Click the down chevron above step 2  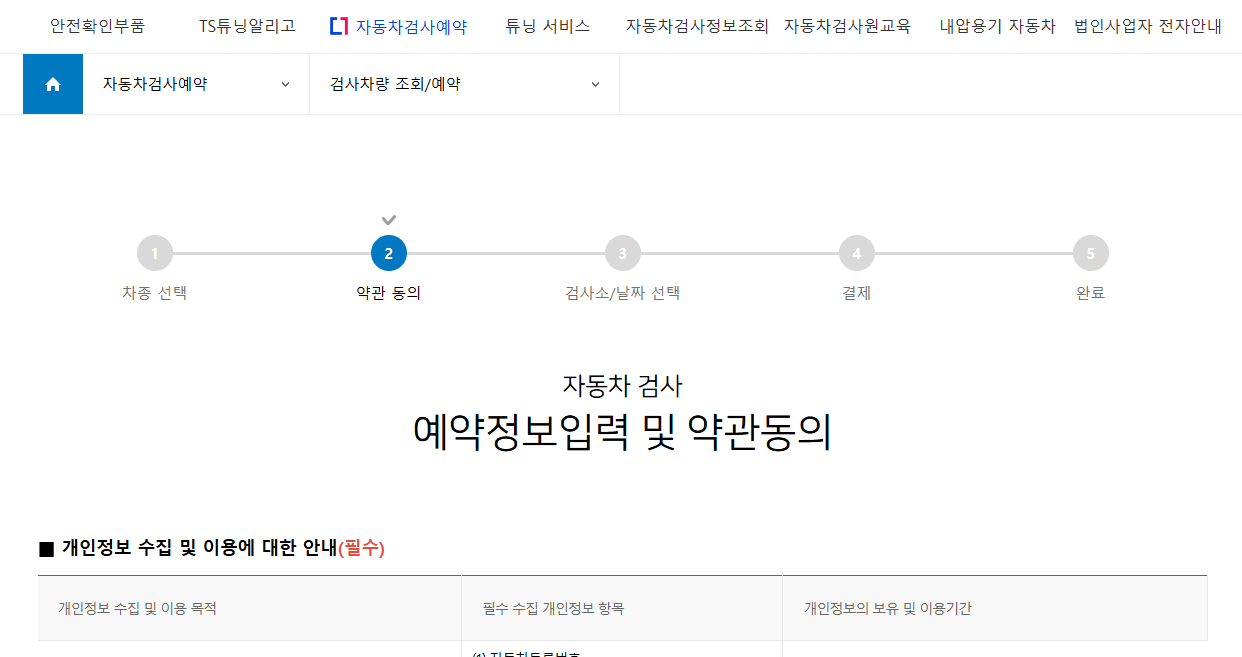tap(389, 218)
